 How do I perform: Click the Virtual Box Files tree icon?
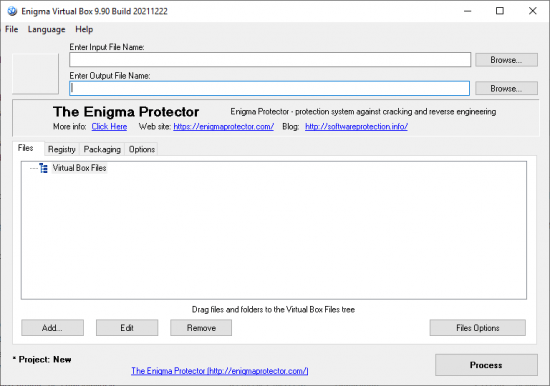point(43,168)
